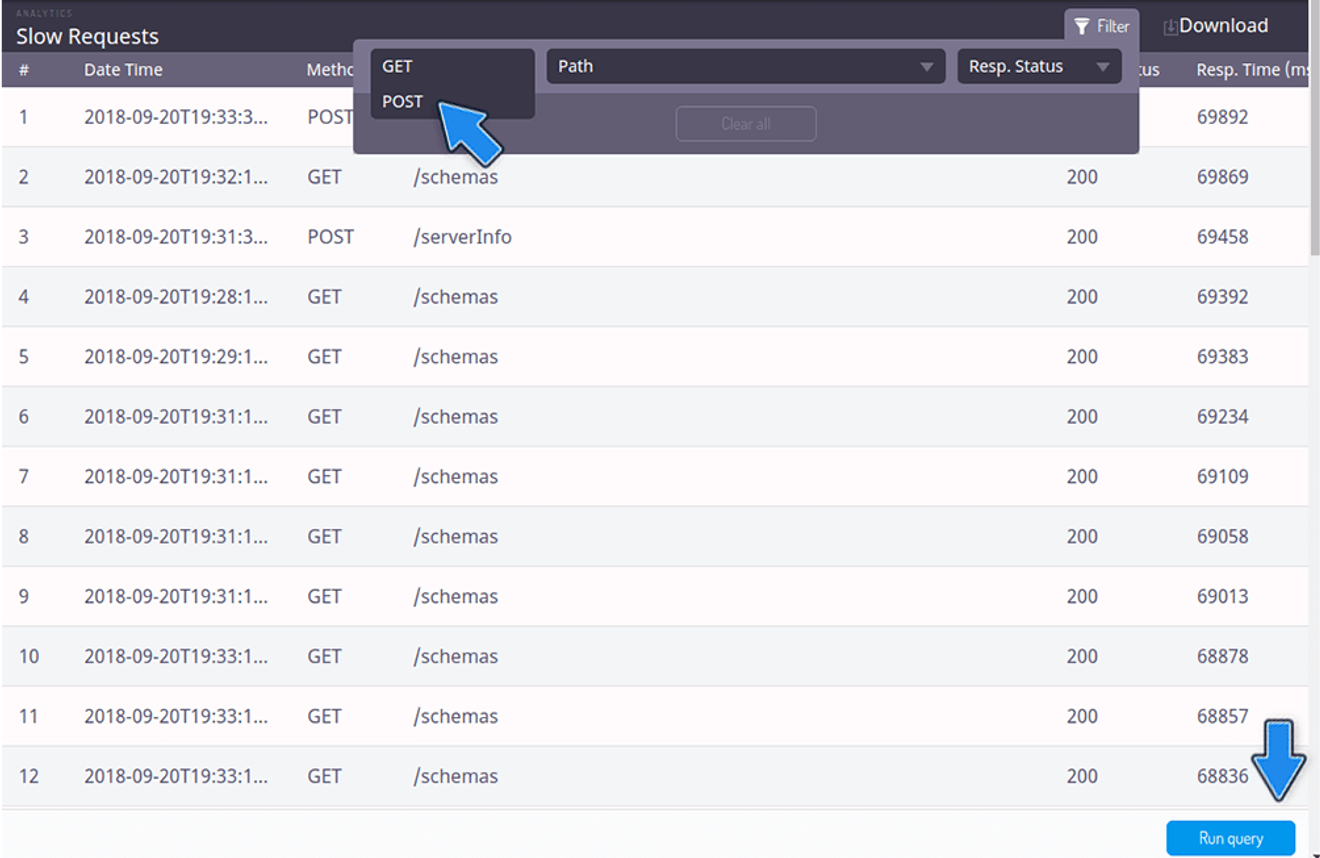1320x858 pixels.
Task: Click the Path dropdown arrow
Action: coord(927,67)
